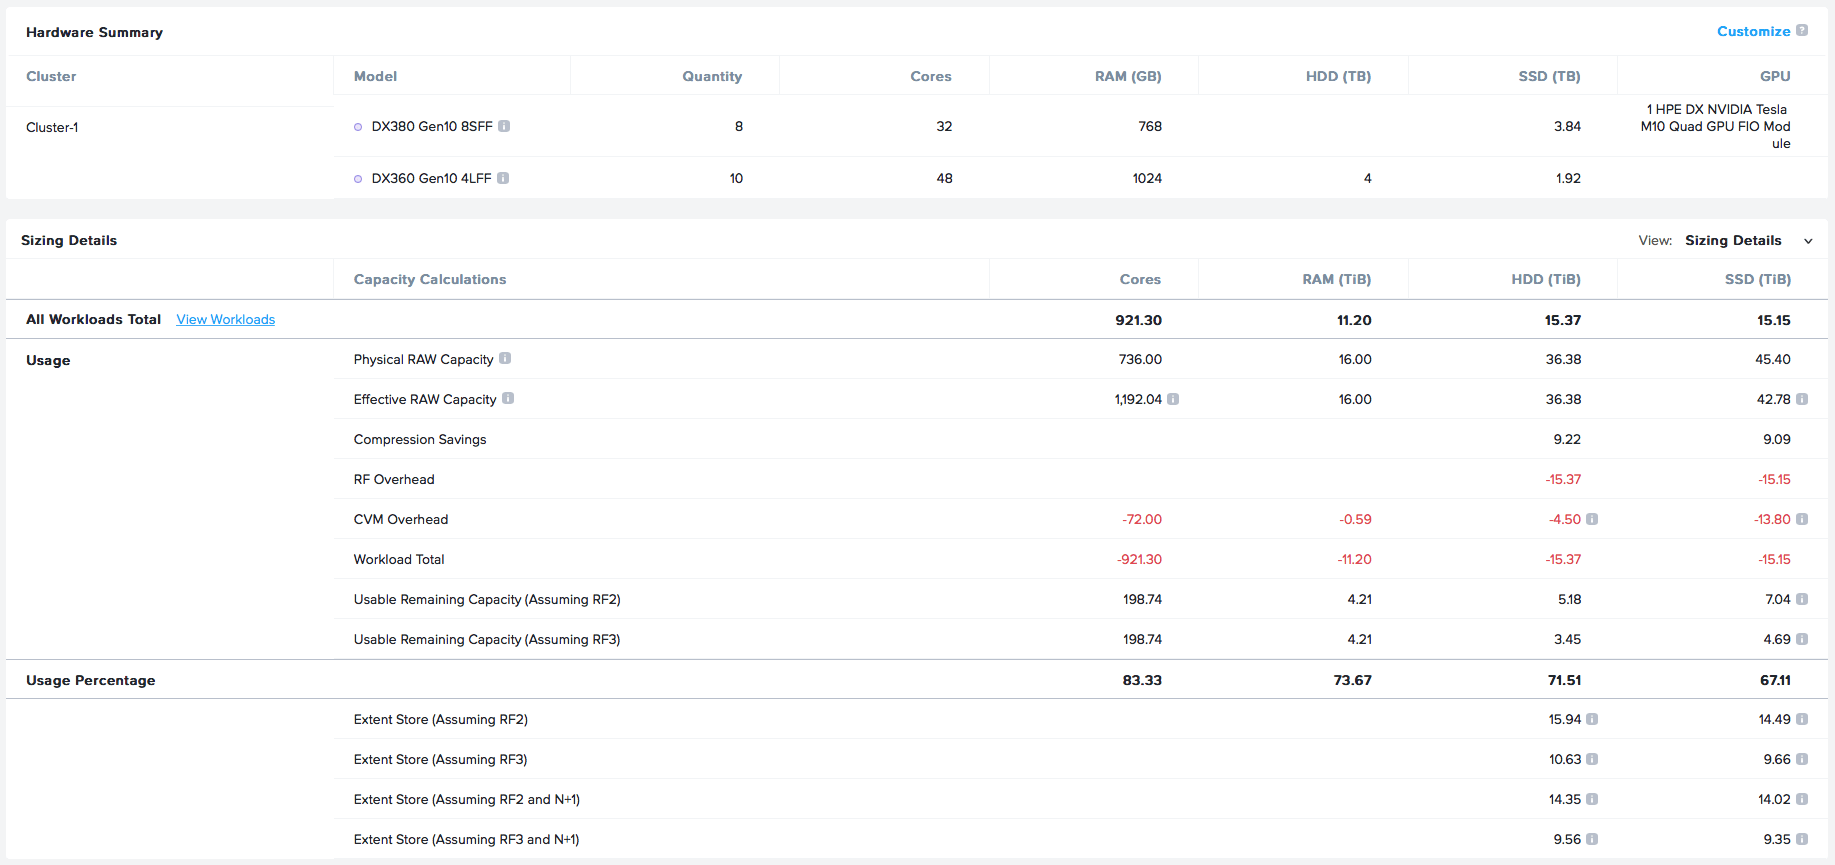Click the purple dot beside DX360 Gen10 4LFF
Screen dimensions: 1835x865
tap(358, 179)
